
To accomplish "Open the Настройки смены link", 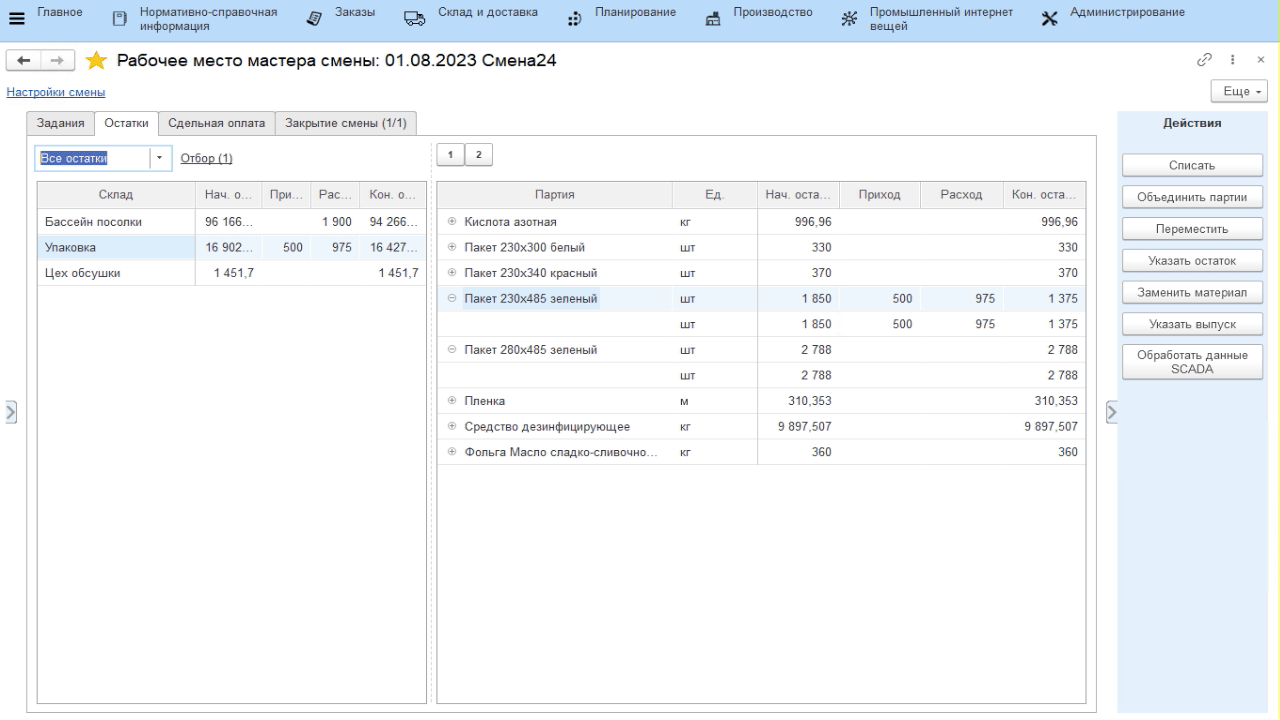I will 56,93.
